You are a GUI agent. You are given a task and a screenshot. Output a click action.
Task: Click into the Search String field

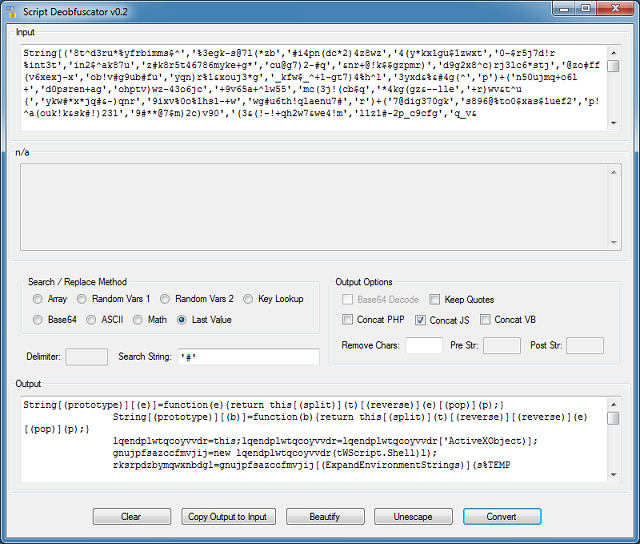246,357
